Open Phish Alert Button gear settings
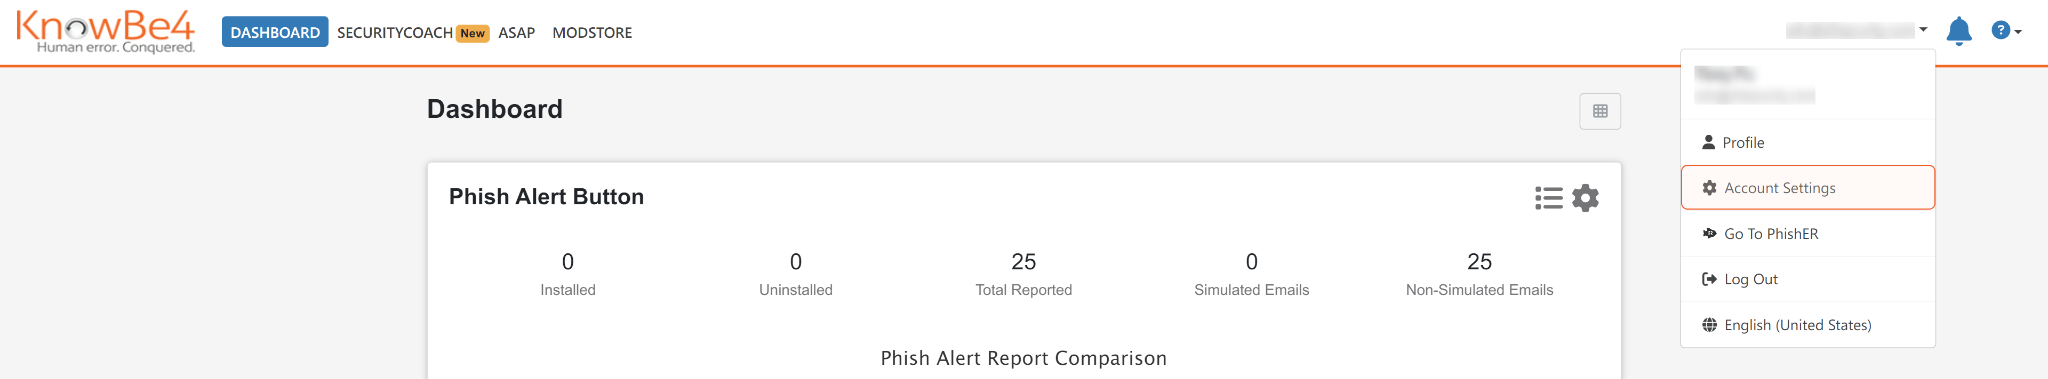The height and width of the screenshot is (379, 2048). point(1585,198)
